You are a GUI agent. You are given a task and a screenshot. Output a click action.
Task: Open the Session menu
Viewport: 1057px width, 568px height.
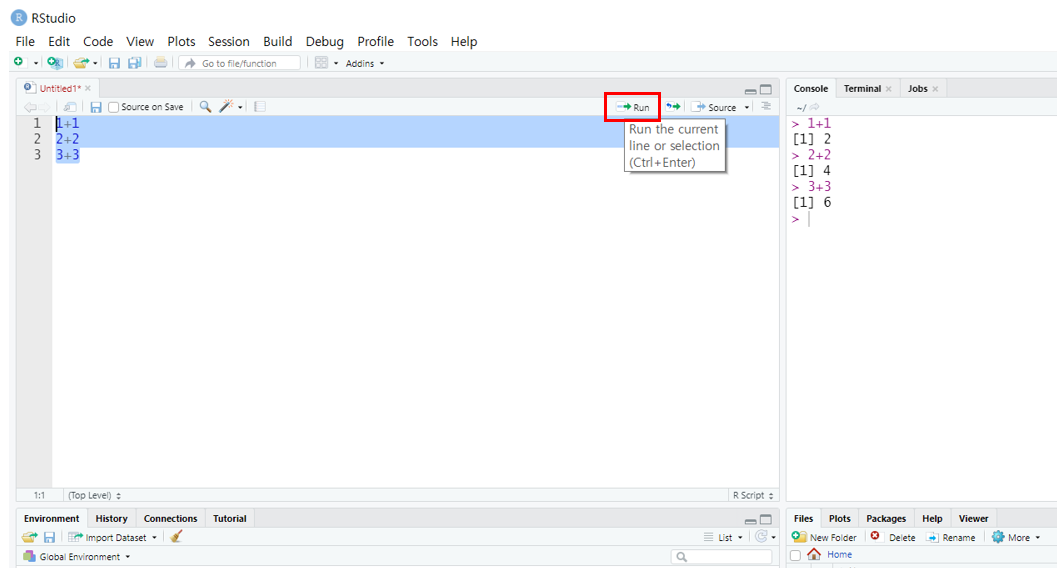click(229, 41)
